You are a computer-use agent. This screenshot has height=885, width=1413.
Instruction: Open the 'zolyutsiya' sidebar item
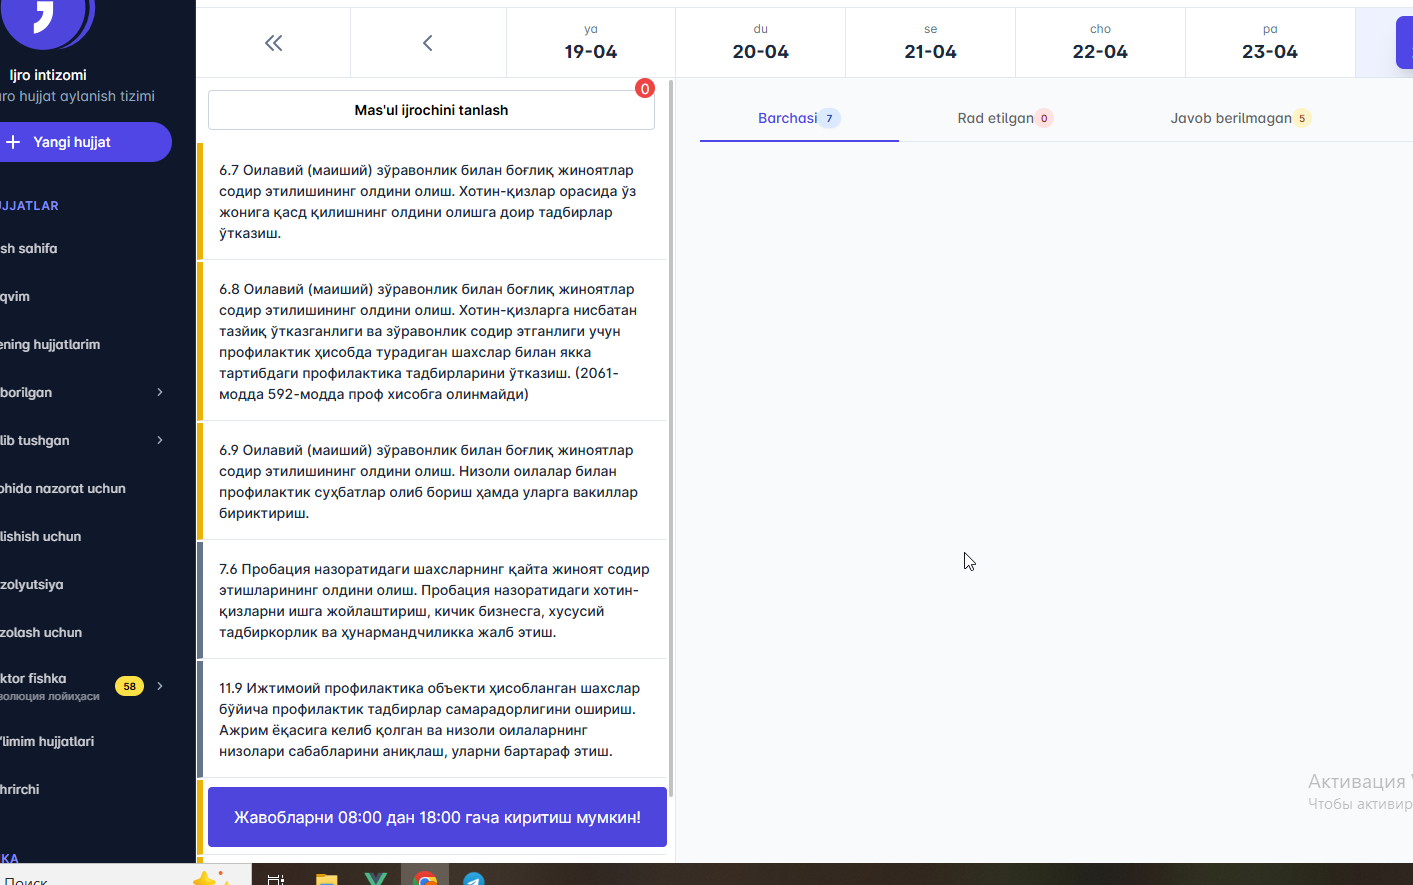(32, 584)
